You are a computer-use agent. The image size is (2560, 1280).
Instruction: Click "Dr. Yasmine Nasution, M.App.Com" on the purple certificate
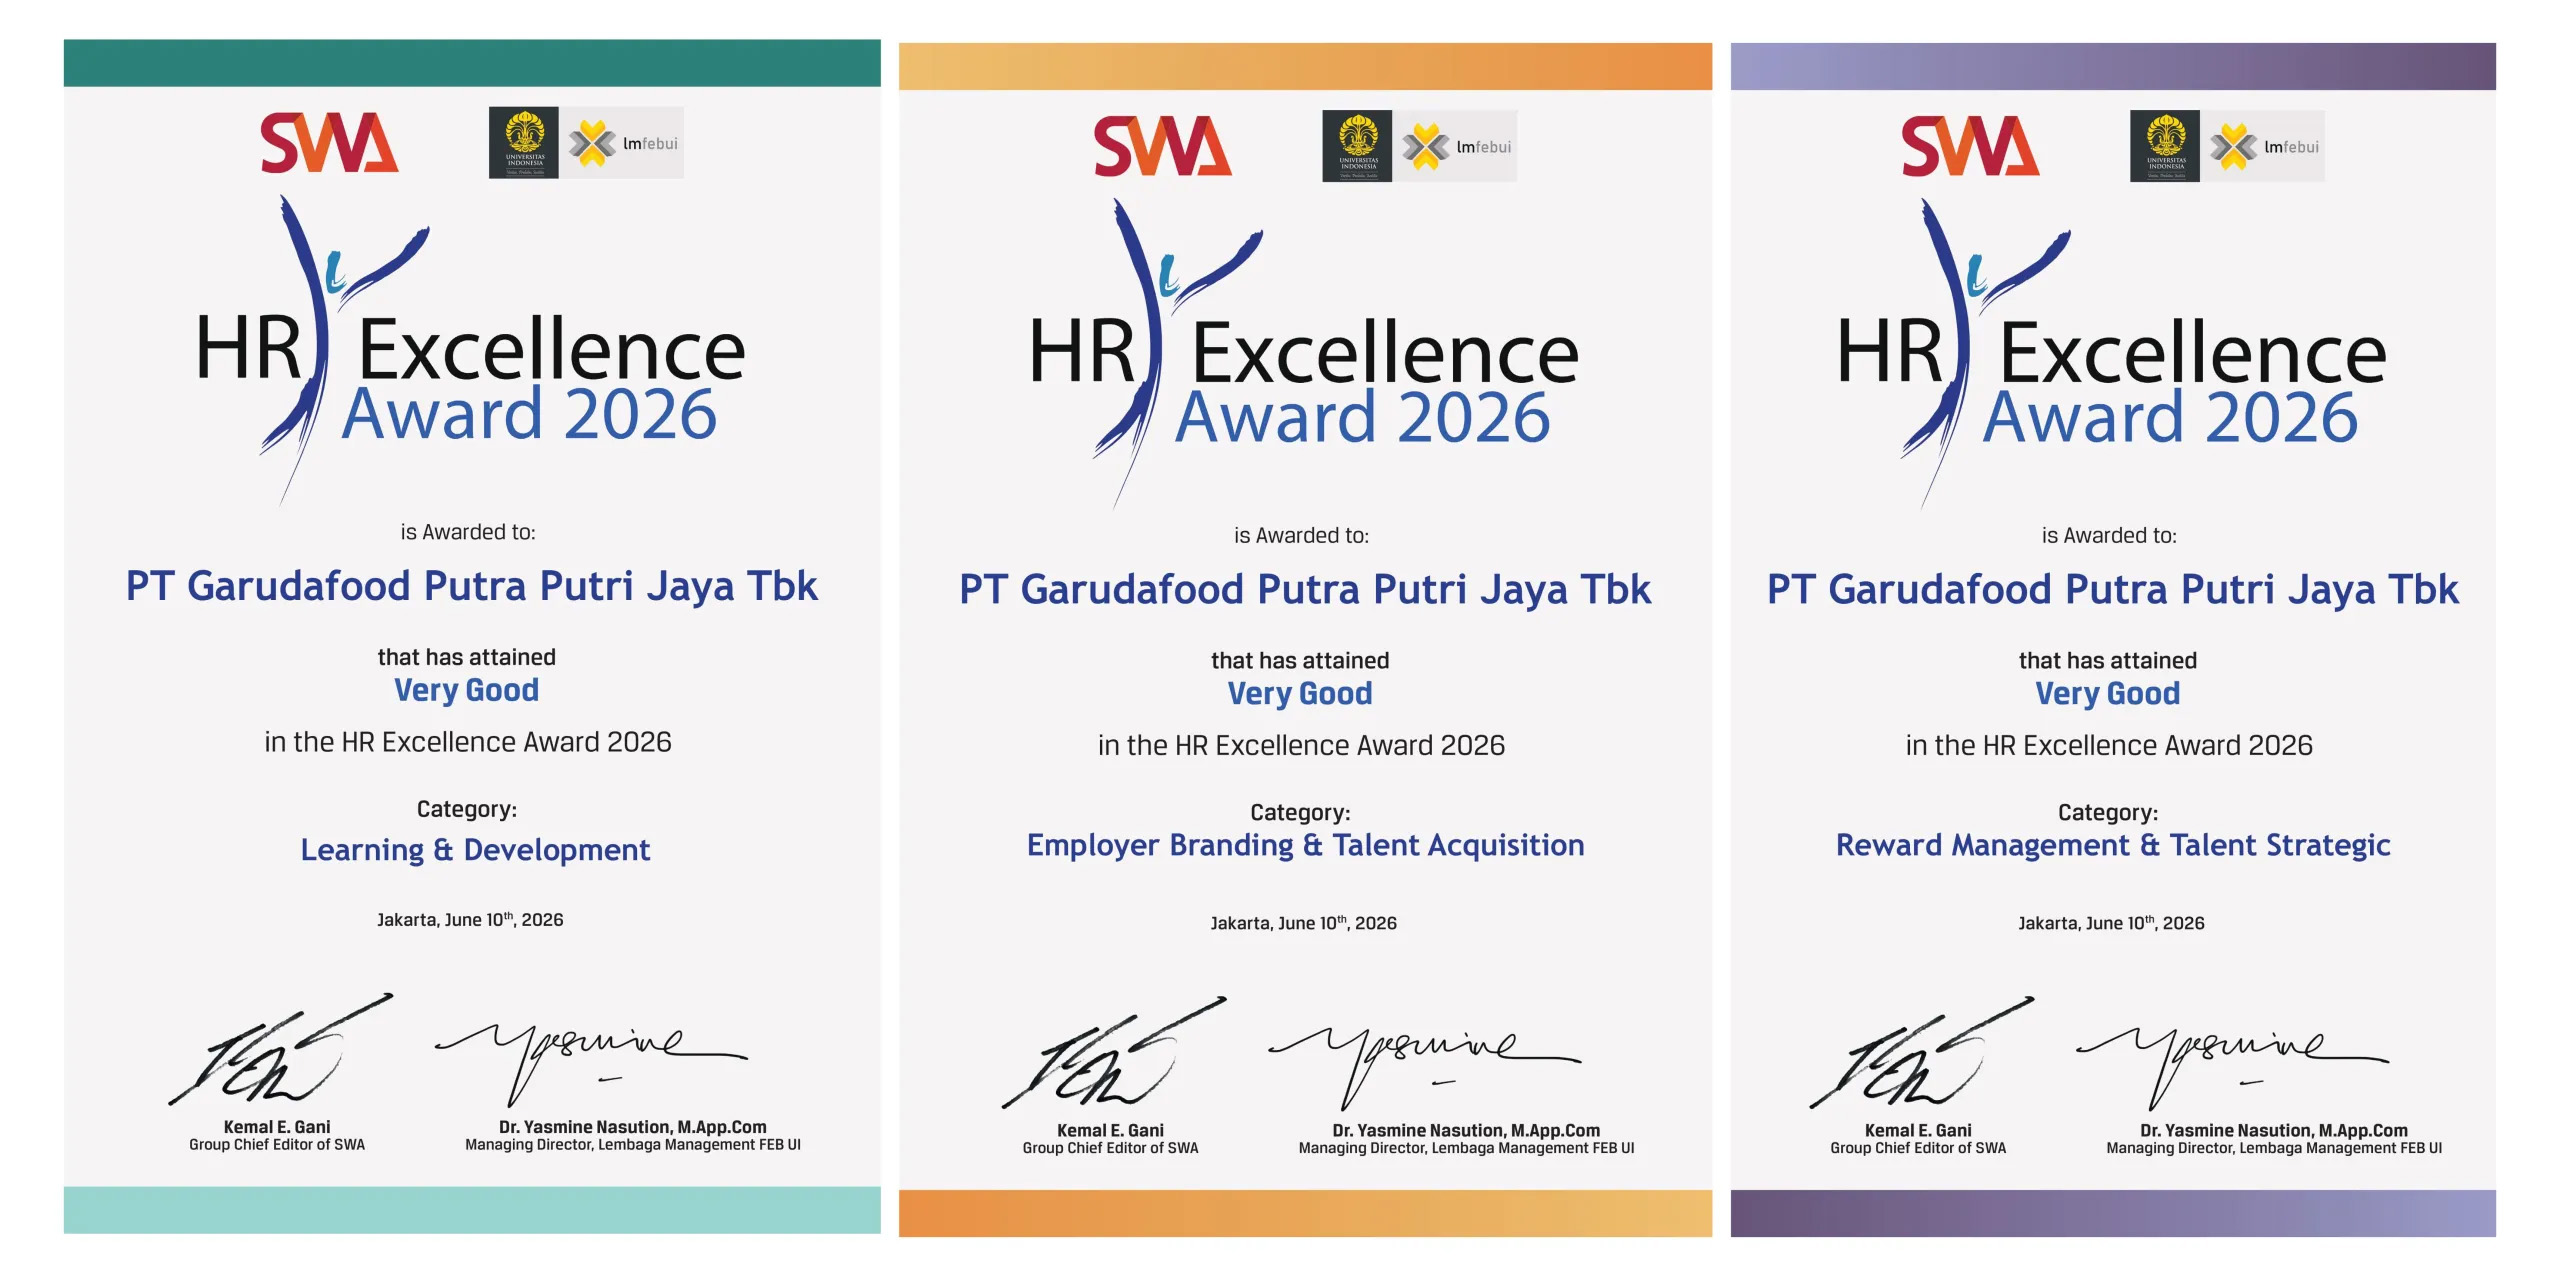[x=2274, y=1130]
